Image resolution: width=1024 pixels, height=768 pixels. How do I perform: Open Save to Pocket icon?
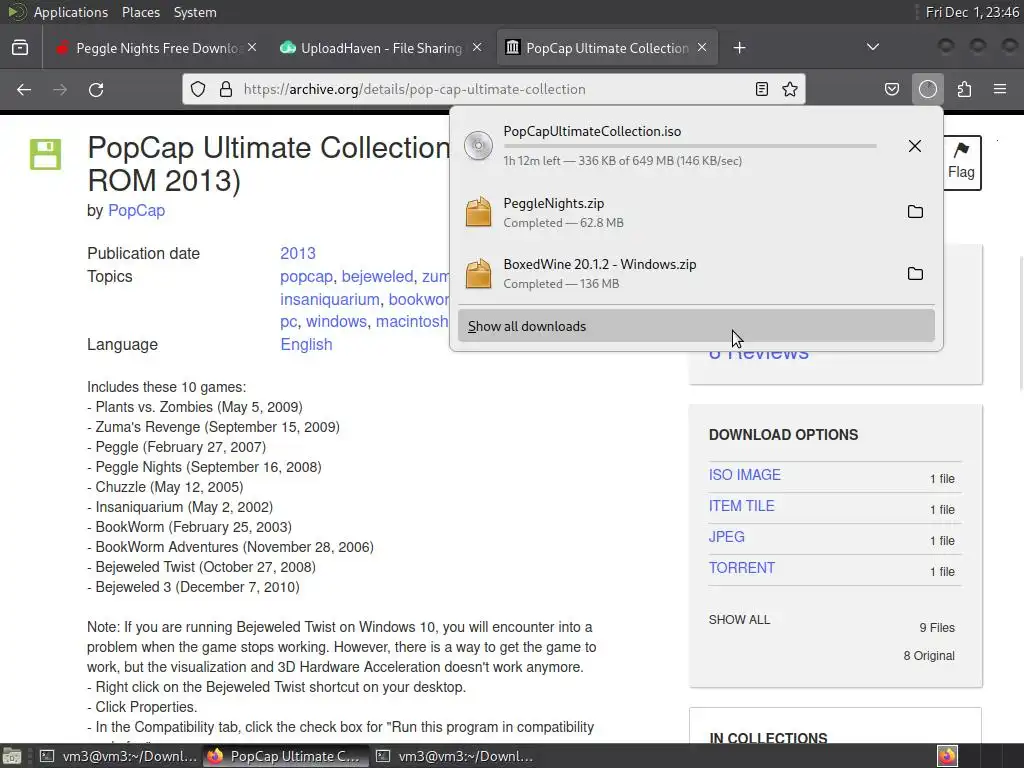pos(892,89)
